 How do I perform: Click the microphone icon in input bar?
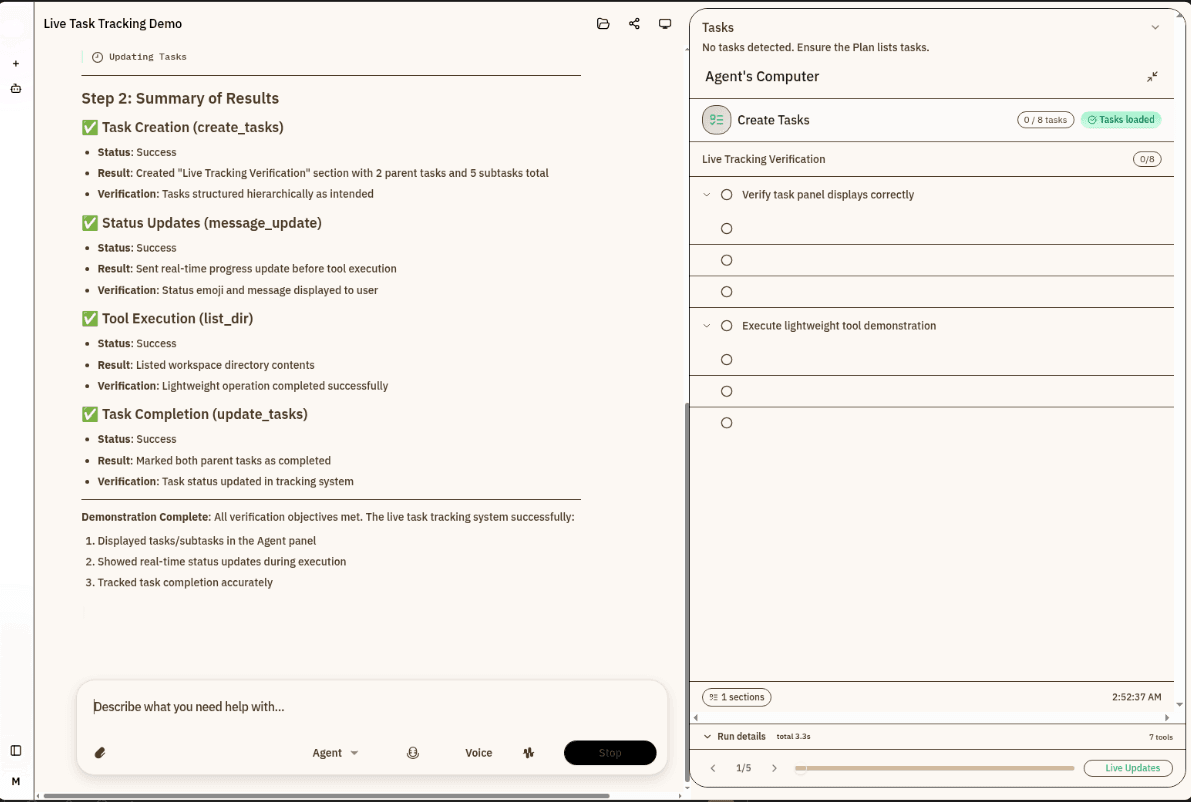point(413,753)
